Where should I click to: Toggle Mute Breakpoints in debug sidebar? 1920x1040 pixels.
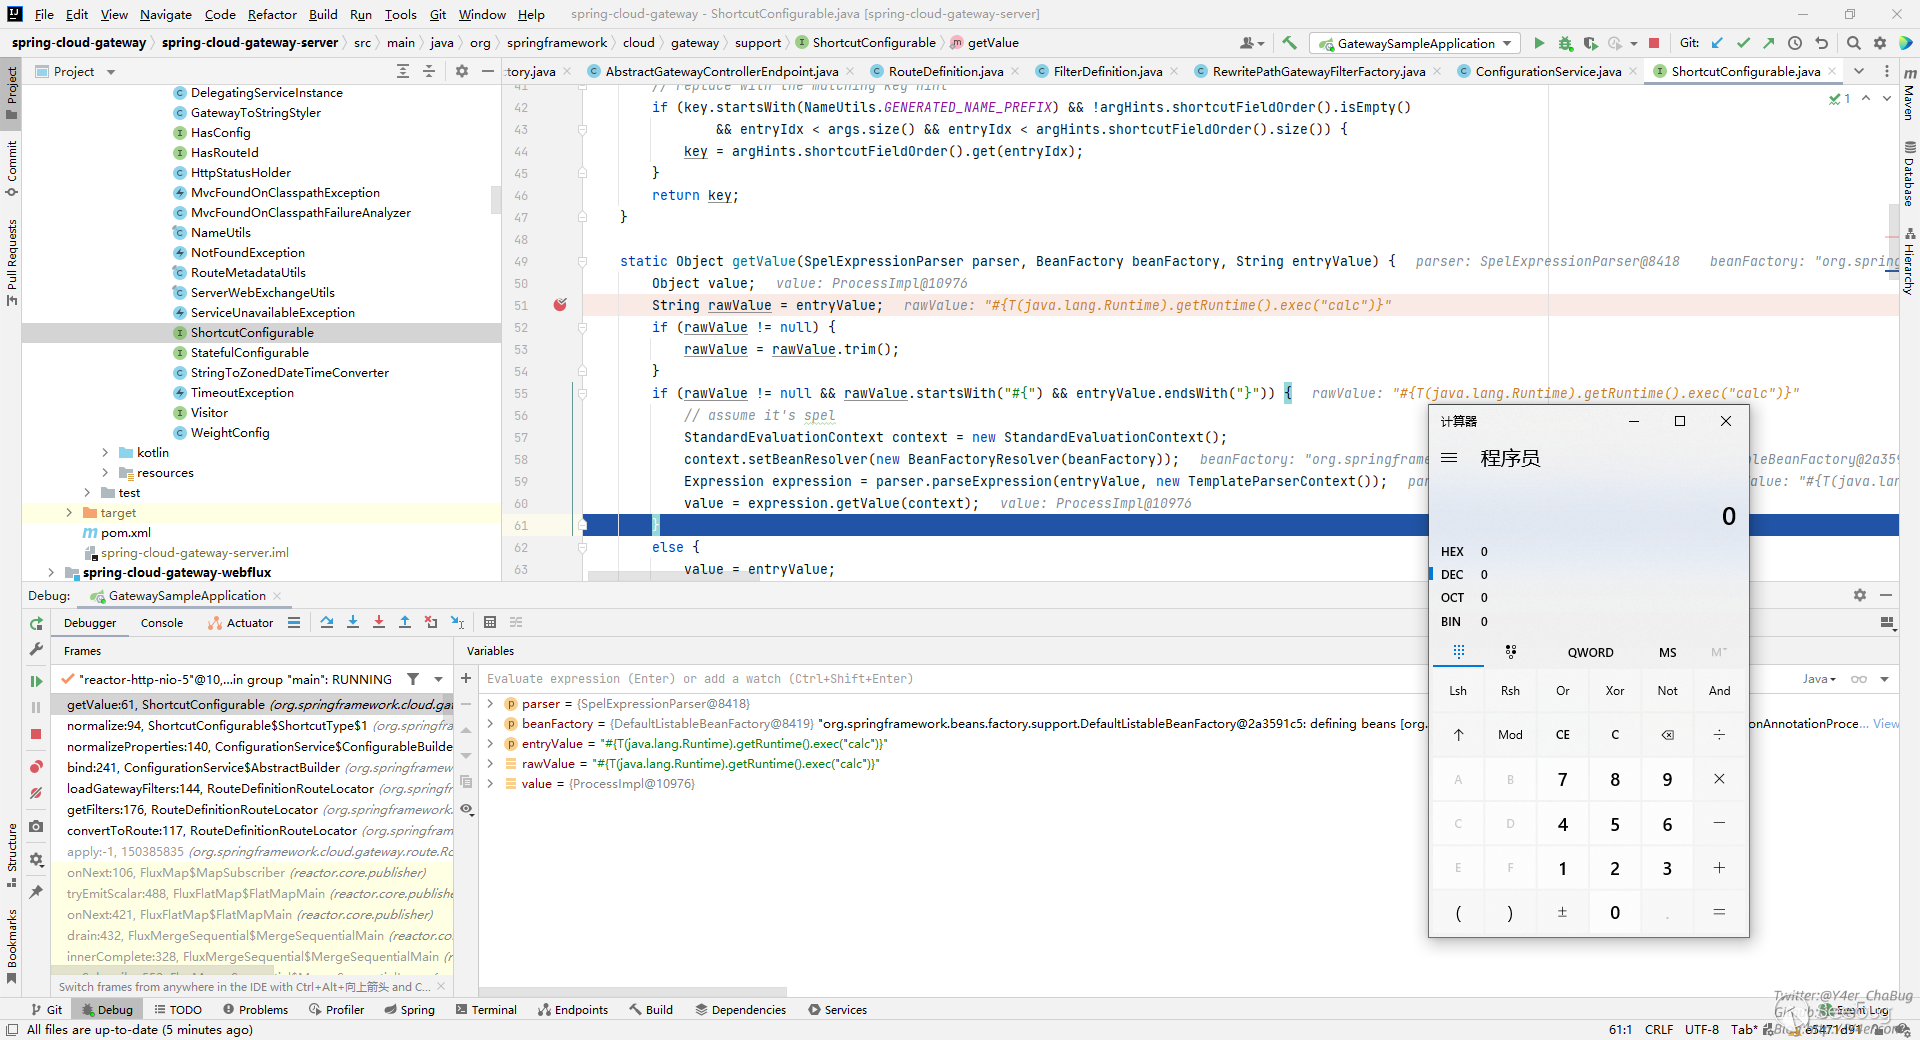[x=36, y=793]
